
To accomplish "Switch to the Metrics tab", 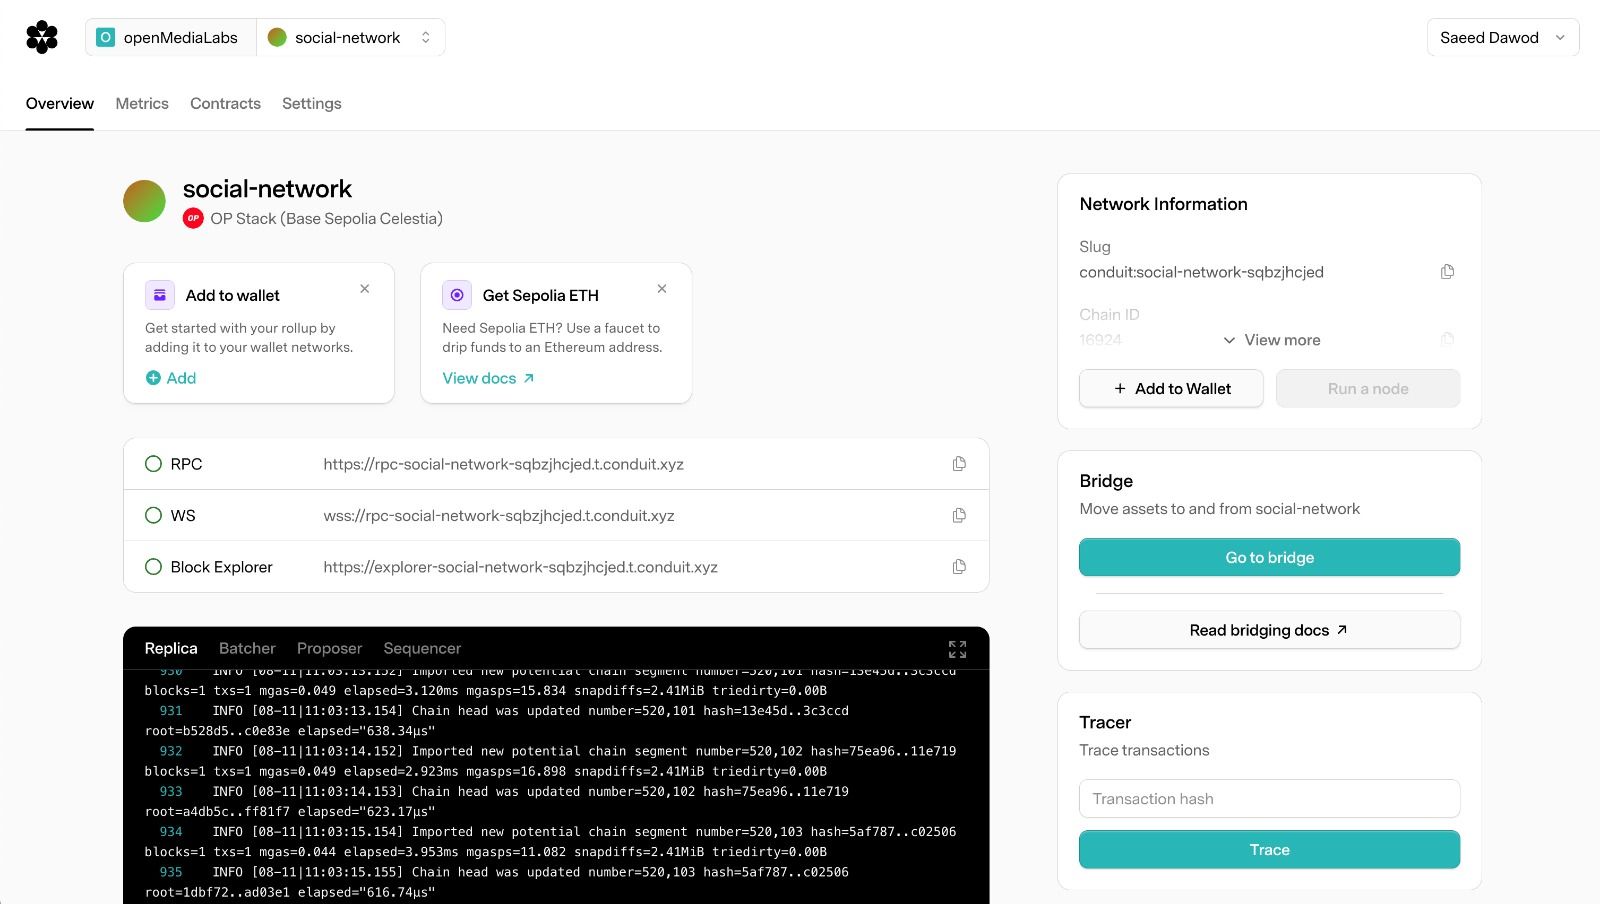I will coord(142,103).
